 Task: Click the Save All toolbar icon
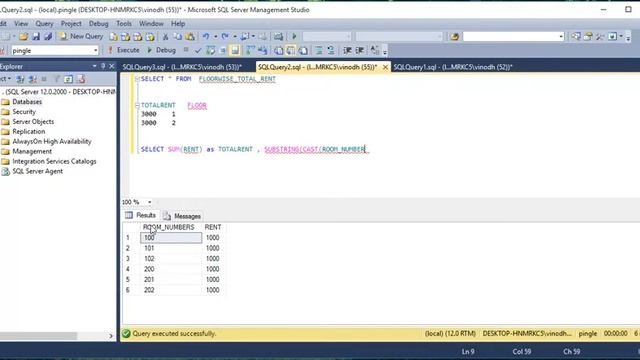[x=48, y=37]
